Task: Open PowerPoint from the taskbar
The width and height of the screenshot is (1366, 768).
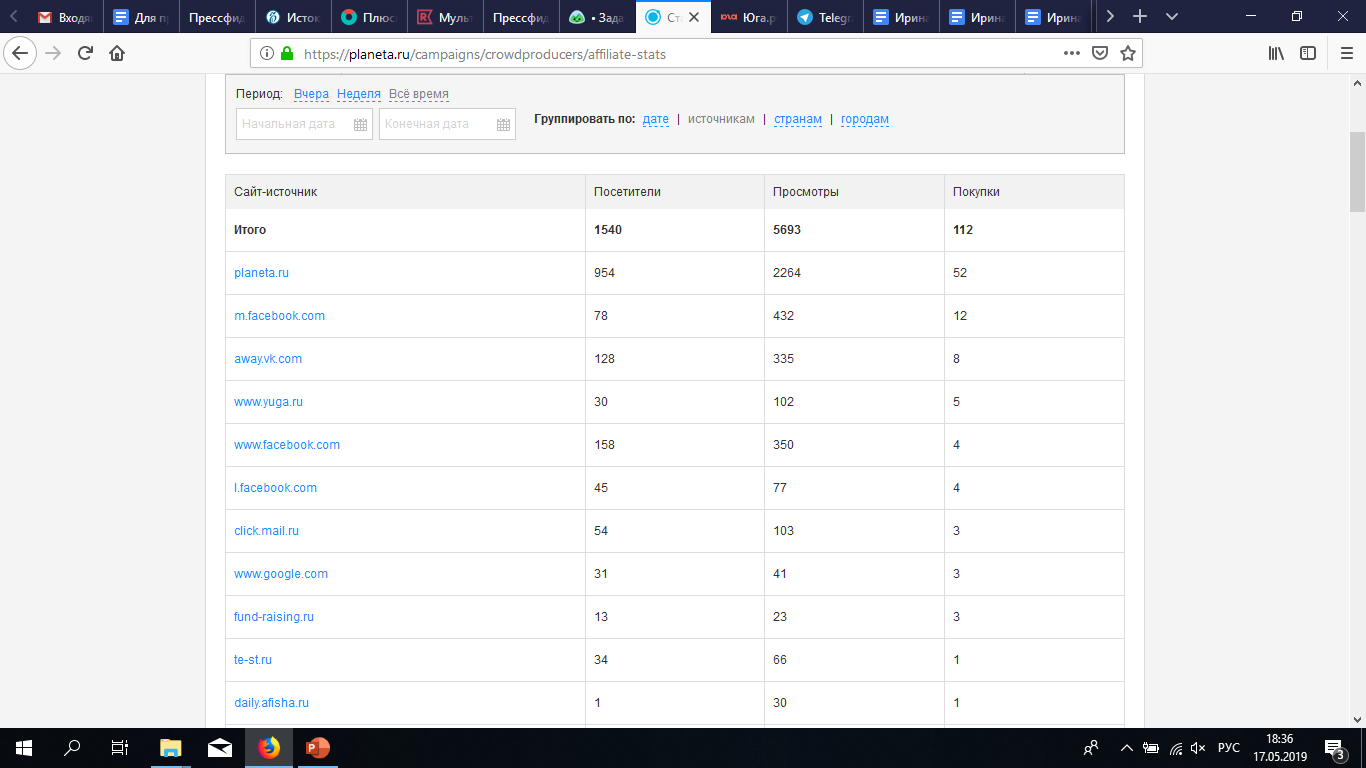Action: (318, 748)
